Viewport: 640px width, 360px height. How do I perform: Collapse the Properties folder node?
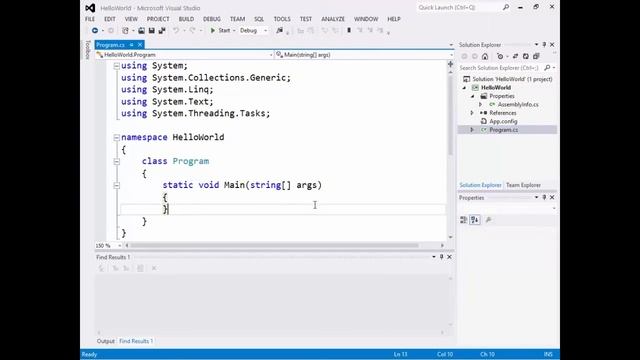coord(473,96)
